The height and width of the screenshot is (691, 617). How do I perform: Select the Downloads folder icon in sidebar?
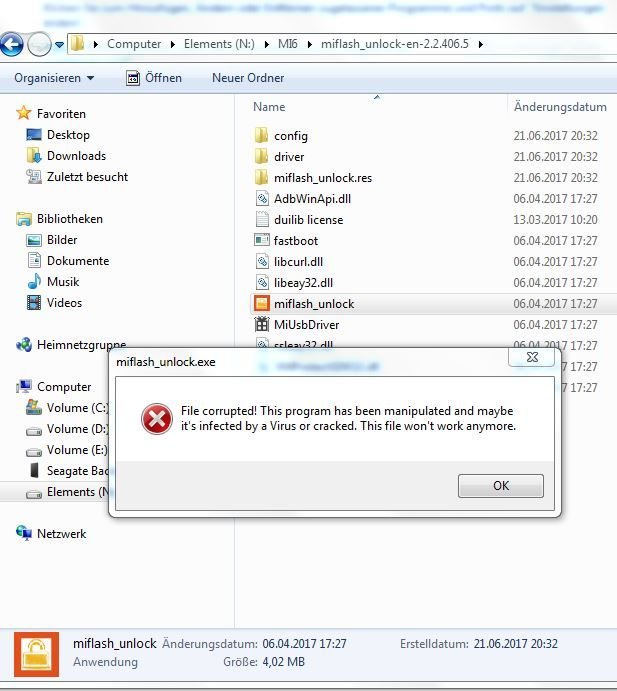point(34,156)
